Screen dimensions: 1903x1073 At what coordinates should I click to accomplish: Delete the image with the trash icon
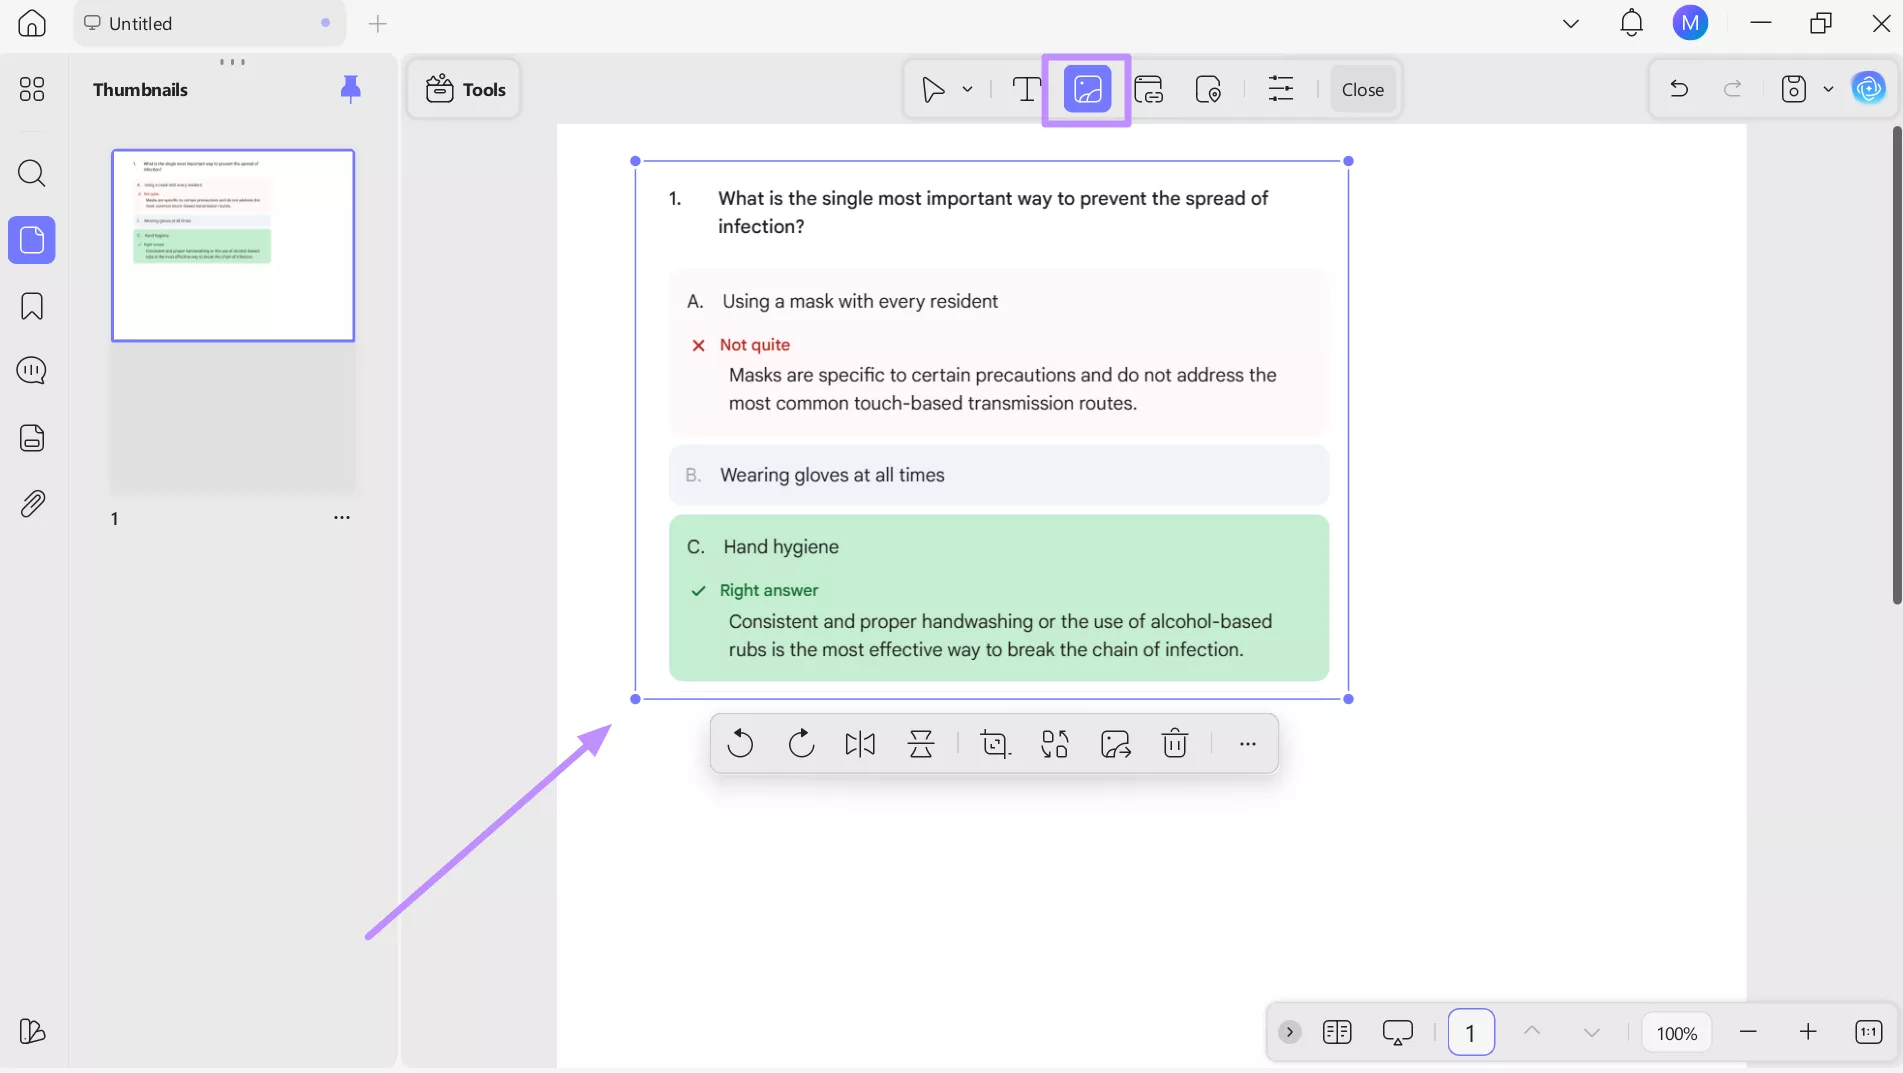[x=1175, y=744]
